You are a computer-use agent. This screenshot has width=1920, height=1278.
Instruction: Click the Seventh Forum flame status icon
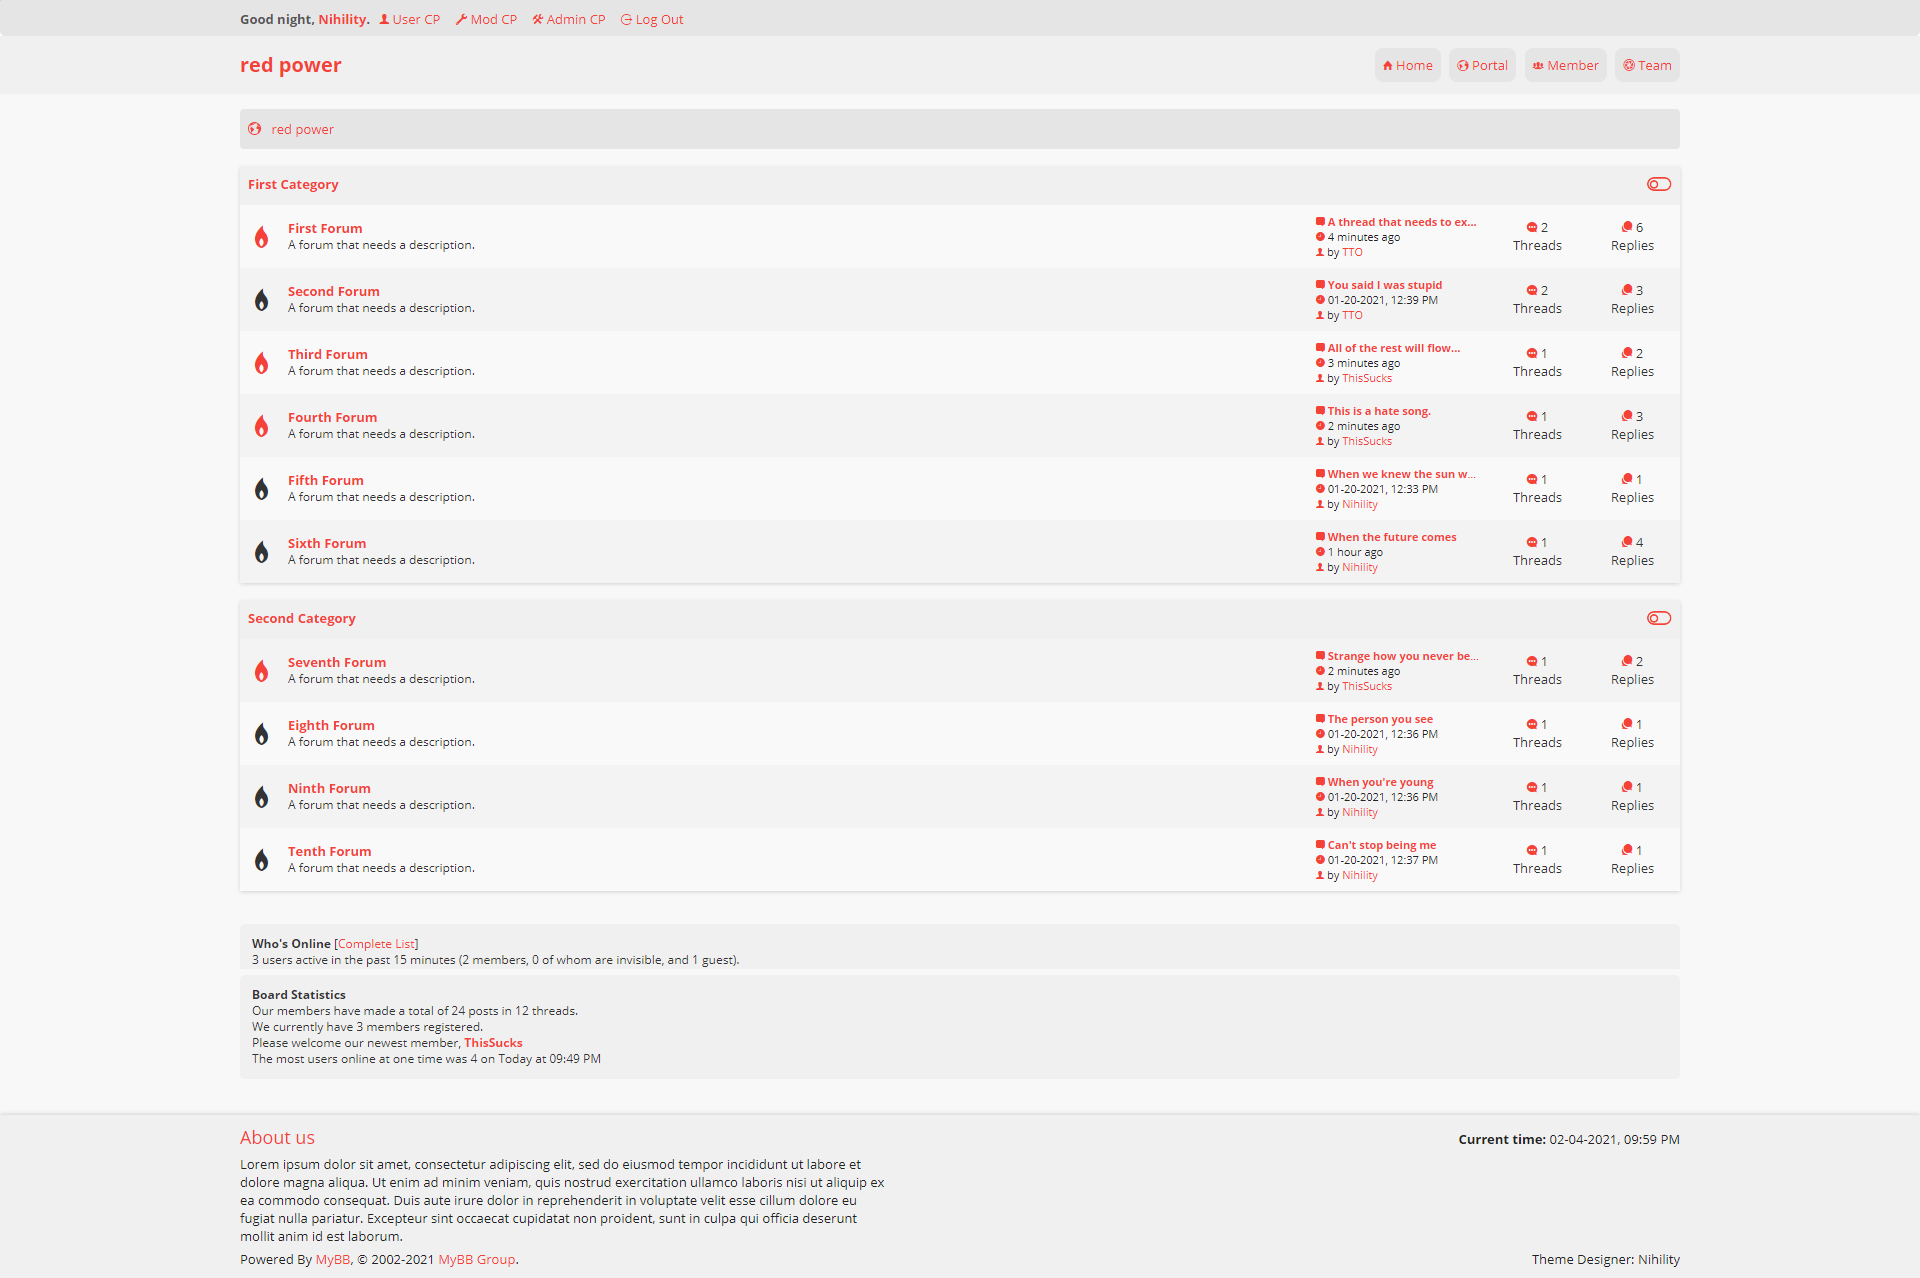click(261, 671)
